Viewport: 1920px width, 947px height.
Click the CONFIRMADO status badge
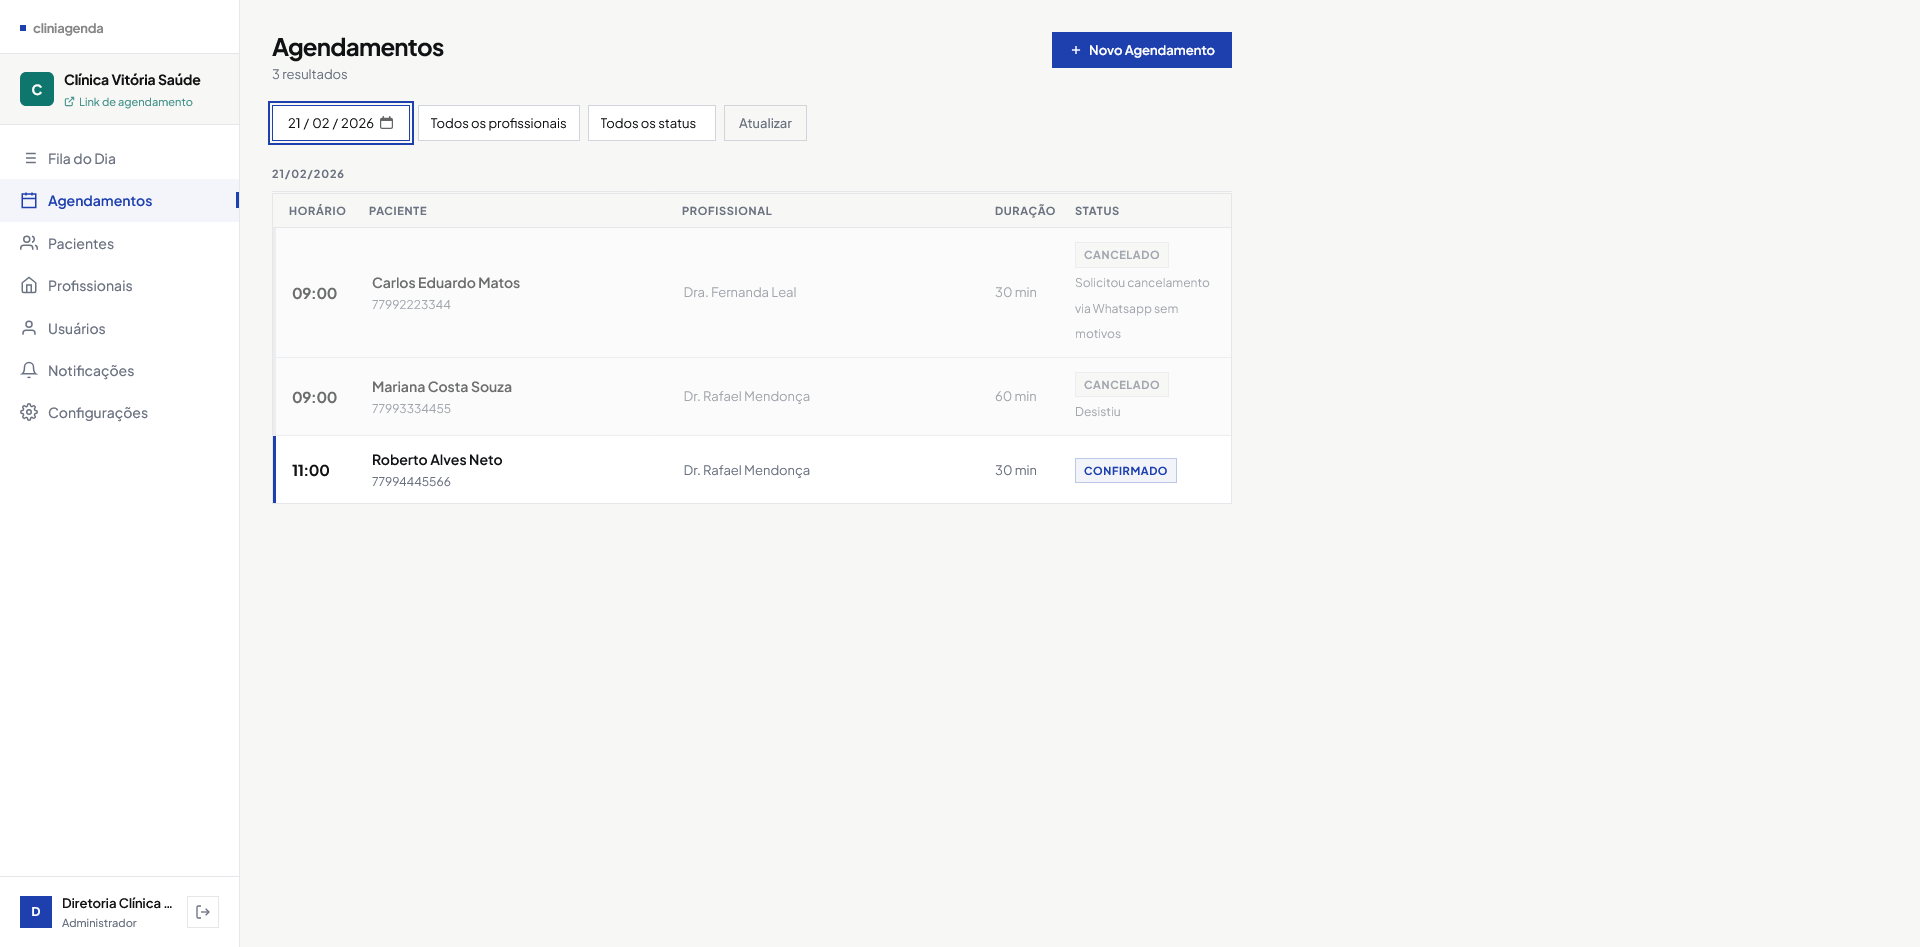tap(1125, 471)
